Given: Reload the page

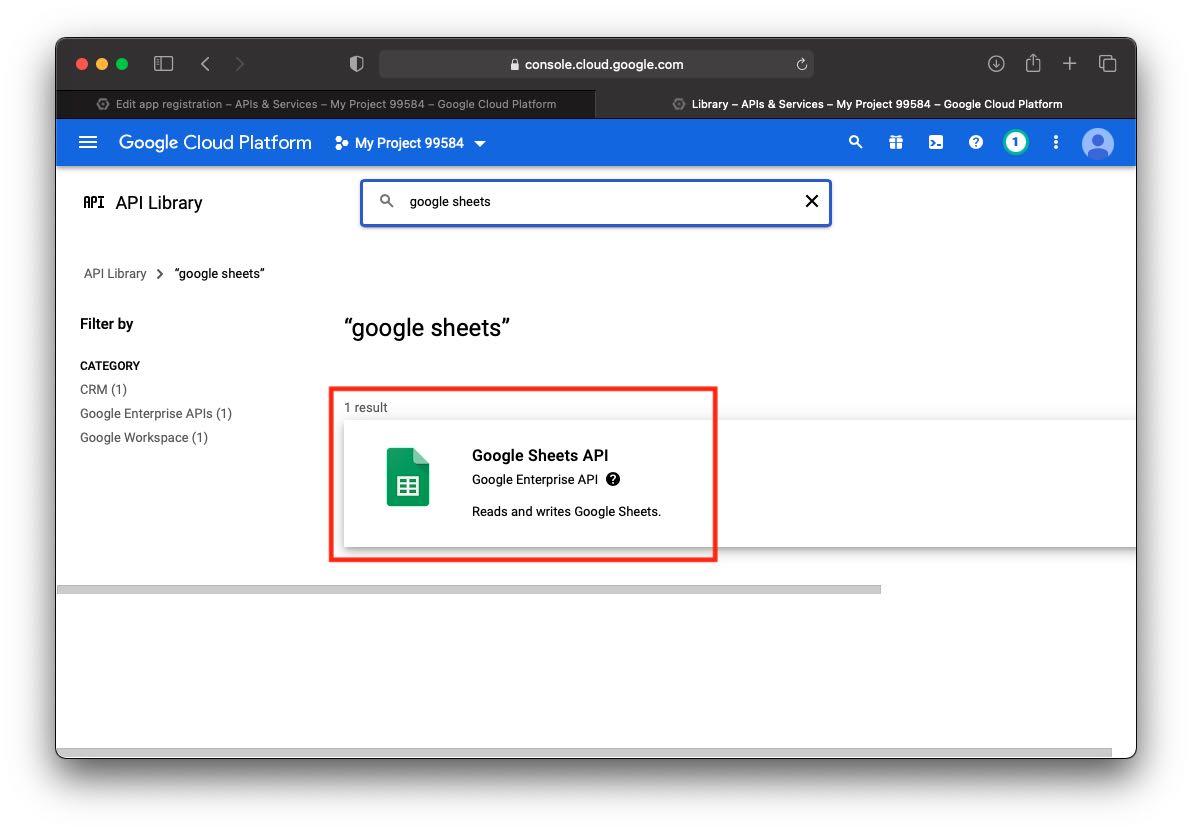Looking at the screenshot, I should (801, 65).
